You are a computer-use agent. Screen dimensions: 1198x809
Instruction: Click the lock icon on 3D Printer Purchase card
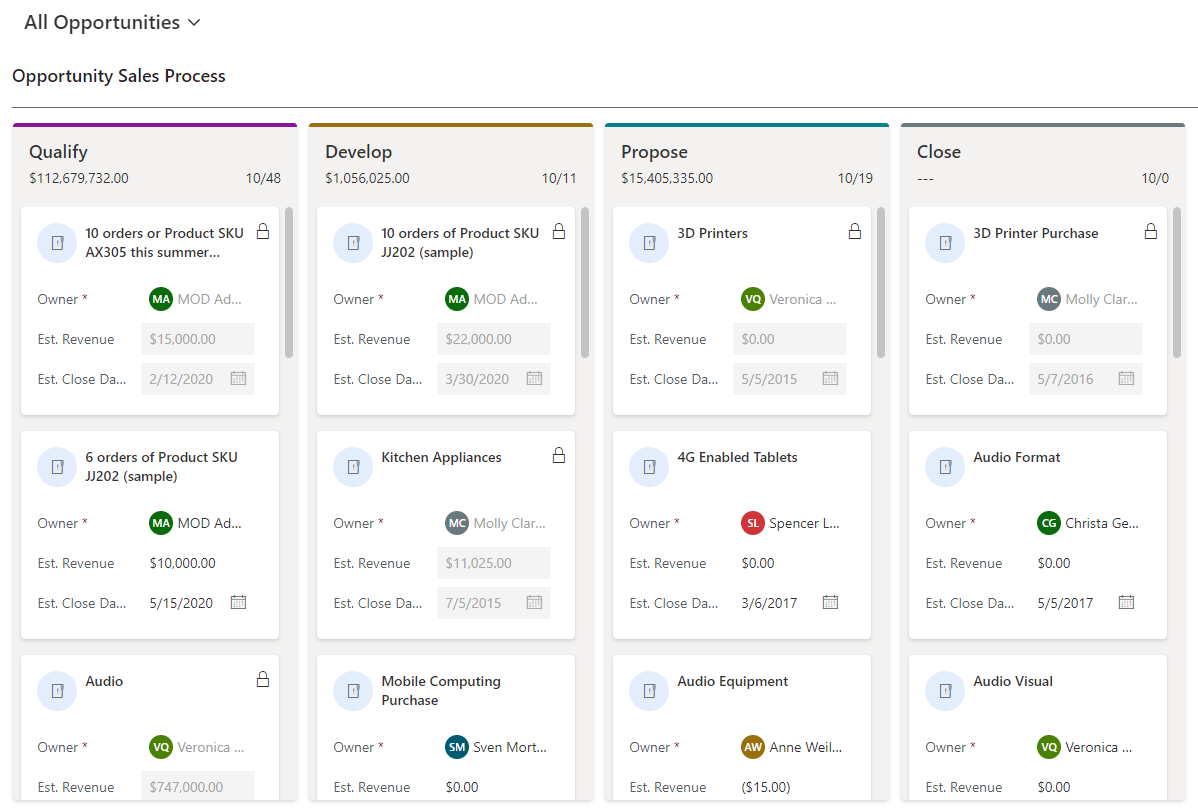click(1151, 231)
